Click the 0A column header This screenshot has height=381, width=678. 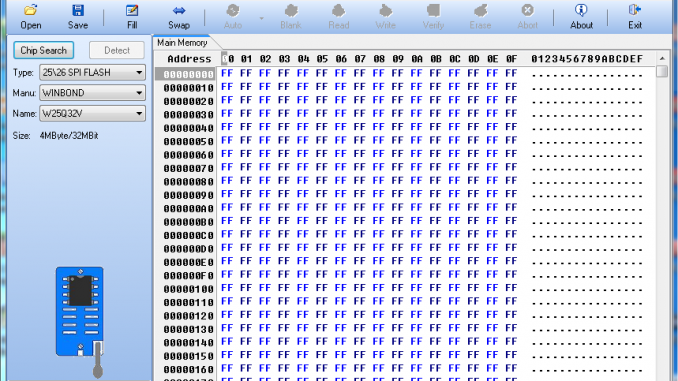[x=416, y=59]
